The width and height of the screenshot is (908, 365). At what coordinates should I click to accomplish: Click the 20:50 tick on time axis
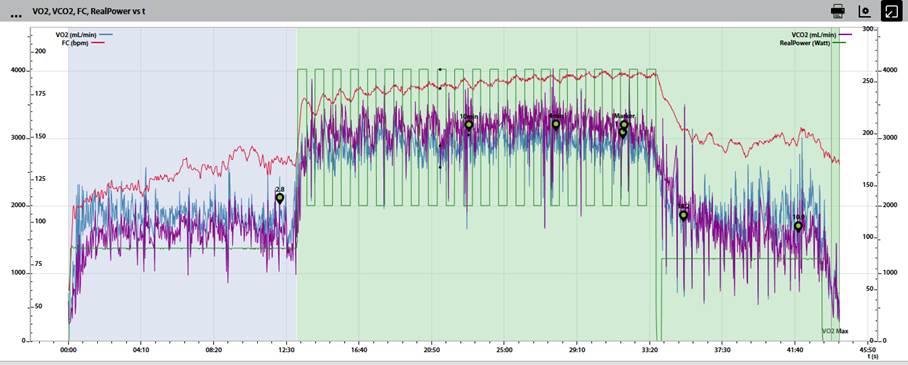431,350
